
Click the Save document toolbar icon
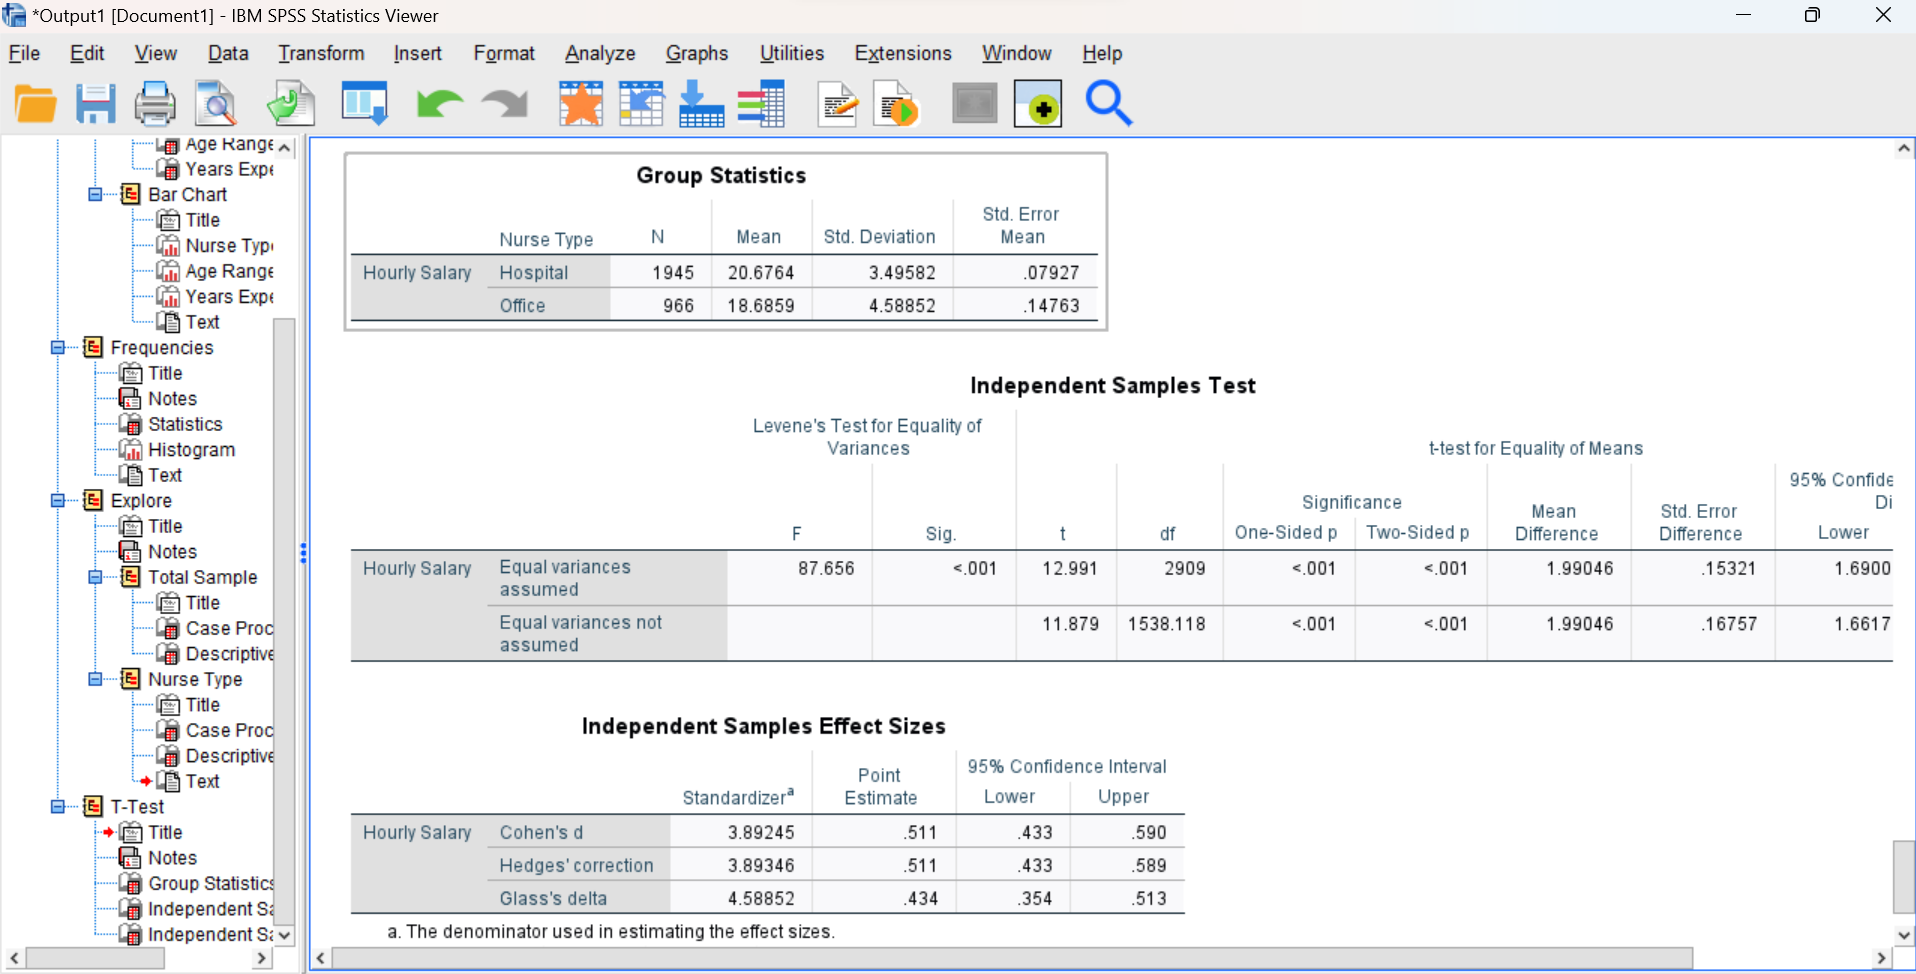point(96,104)
